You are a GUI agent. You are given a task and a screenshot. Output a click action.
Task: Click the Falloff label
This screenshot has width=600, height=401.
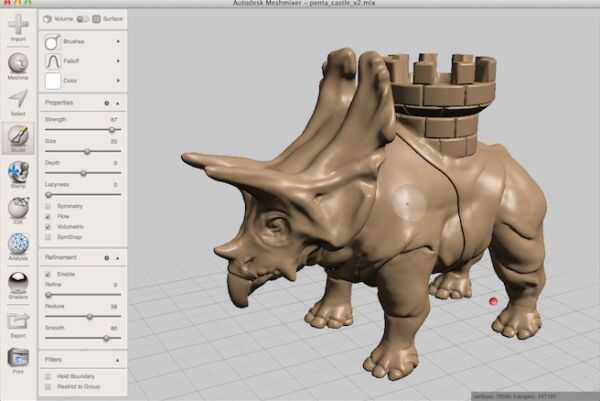71,61
